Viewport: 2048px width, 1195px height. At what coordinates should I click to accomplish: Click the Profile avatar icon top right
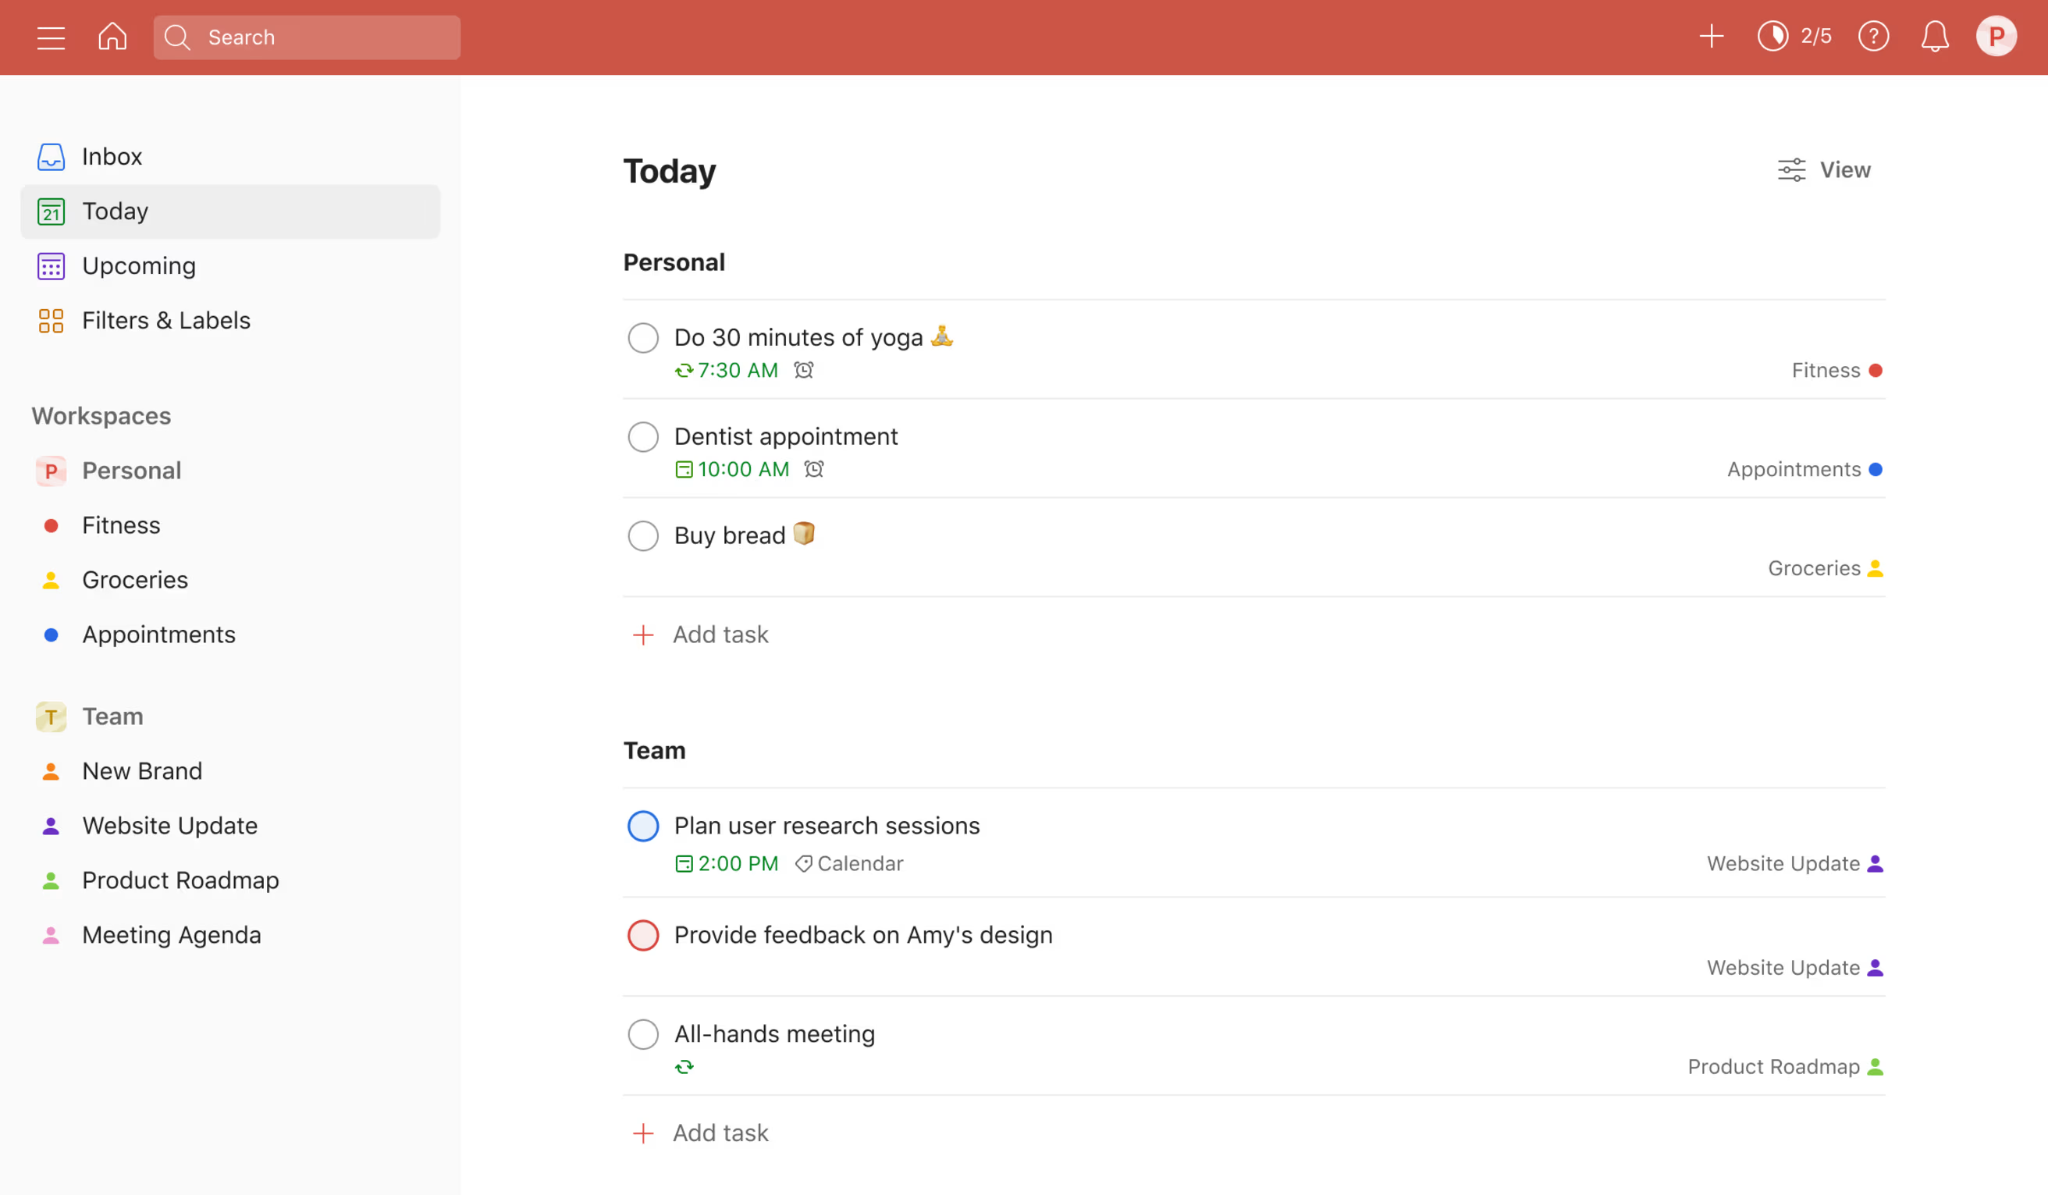click(1997, 37)
